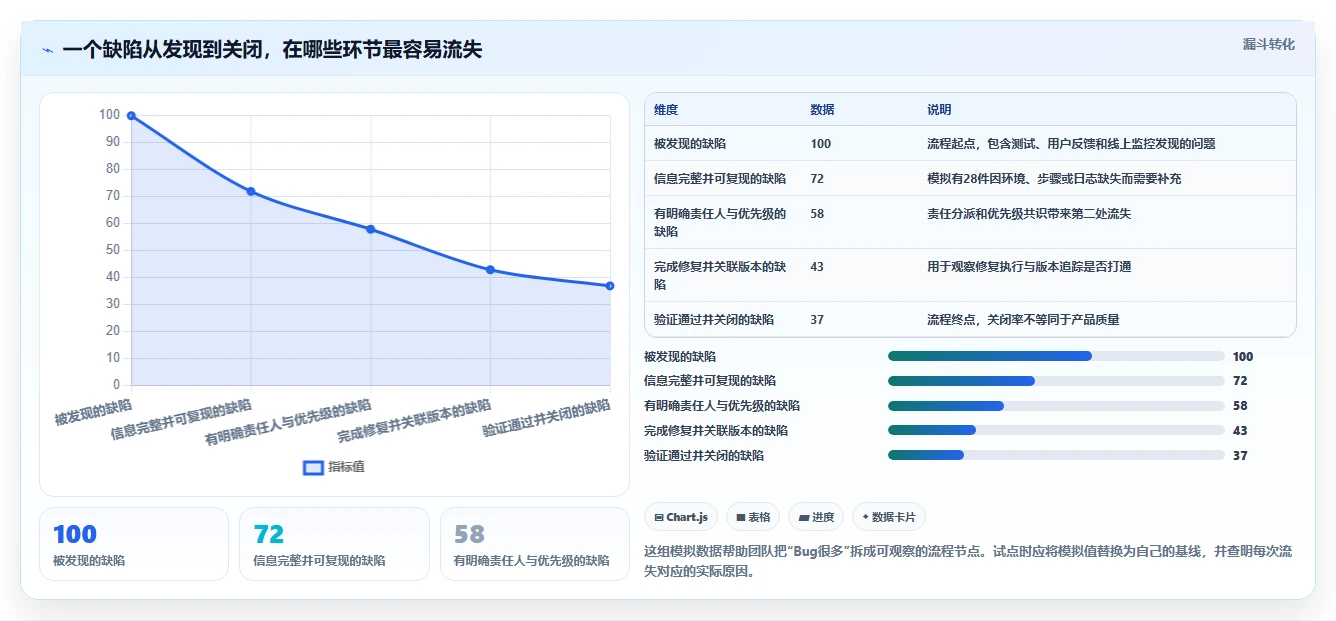Click the chart data point at value 72

251,191
